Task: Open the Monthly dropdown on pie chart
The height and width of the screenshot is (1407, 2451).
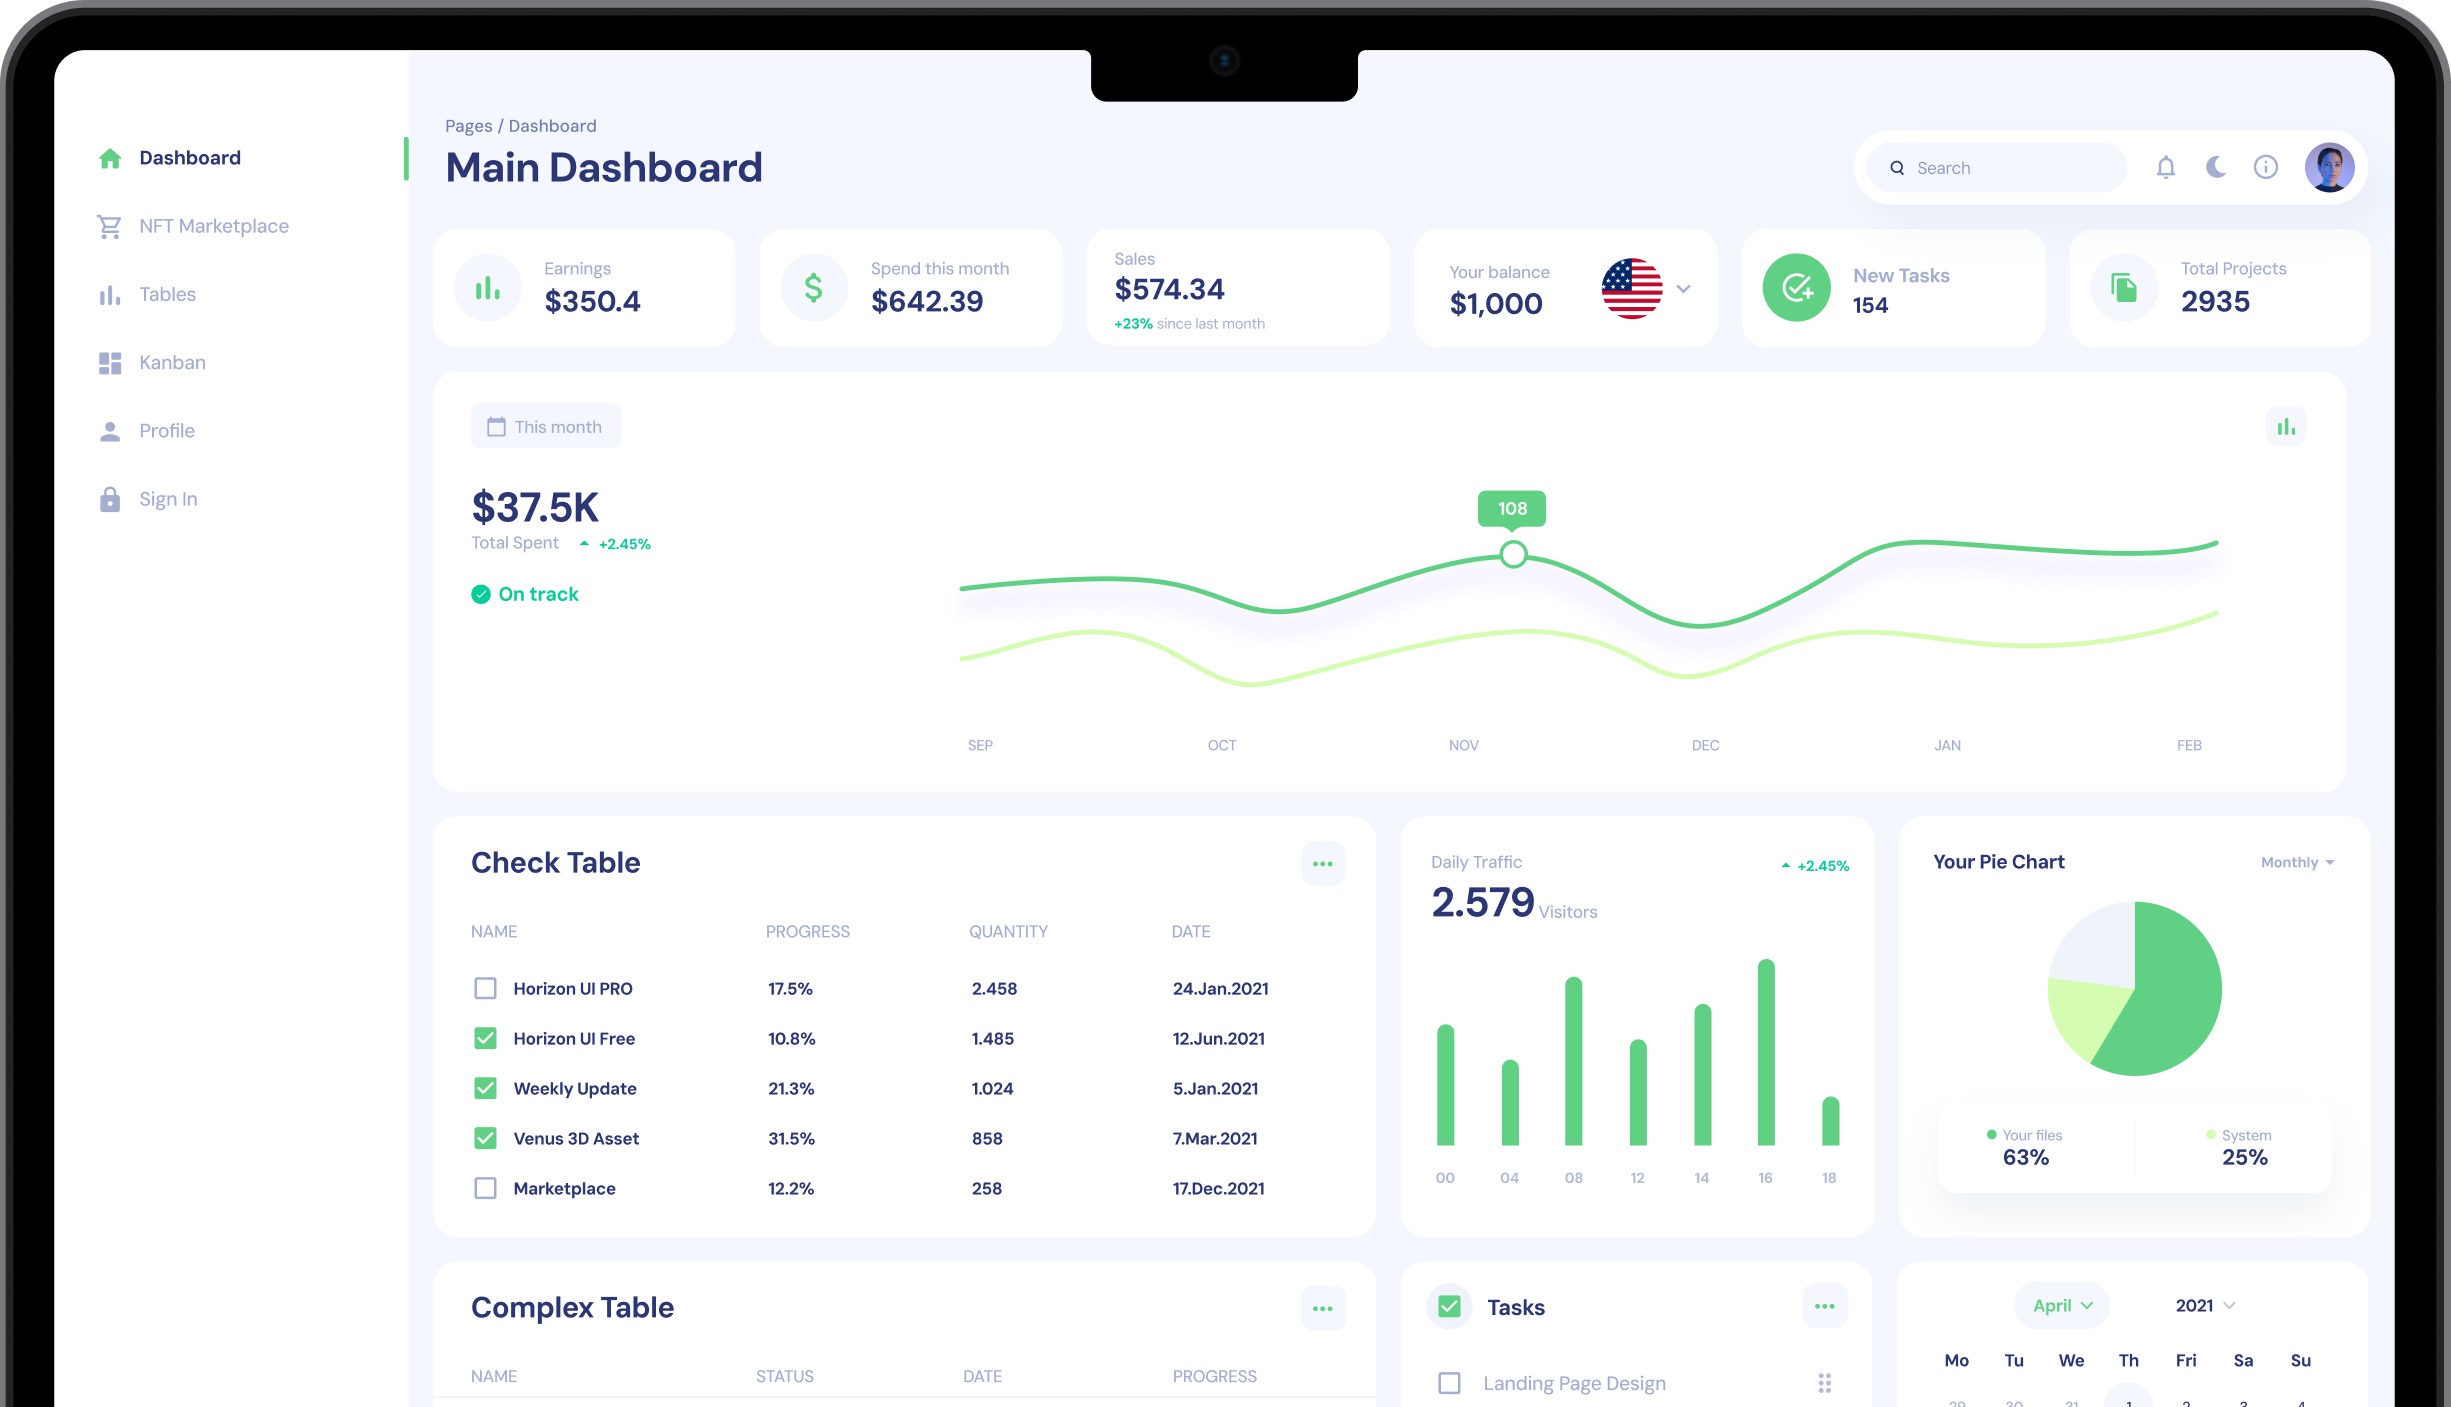Action: click(2297, 863)
